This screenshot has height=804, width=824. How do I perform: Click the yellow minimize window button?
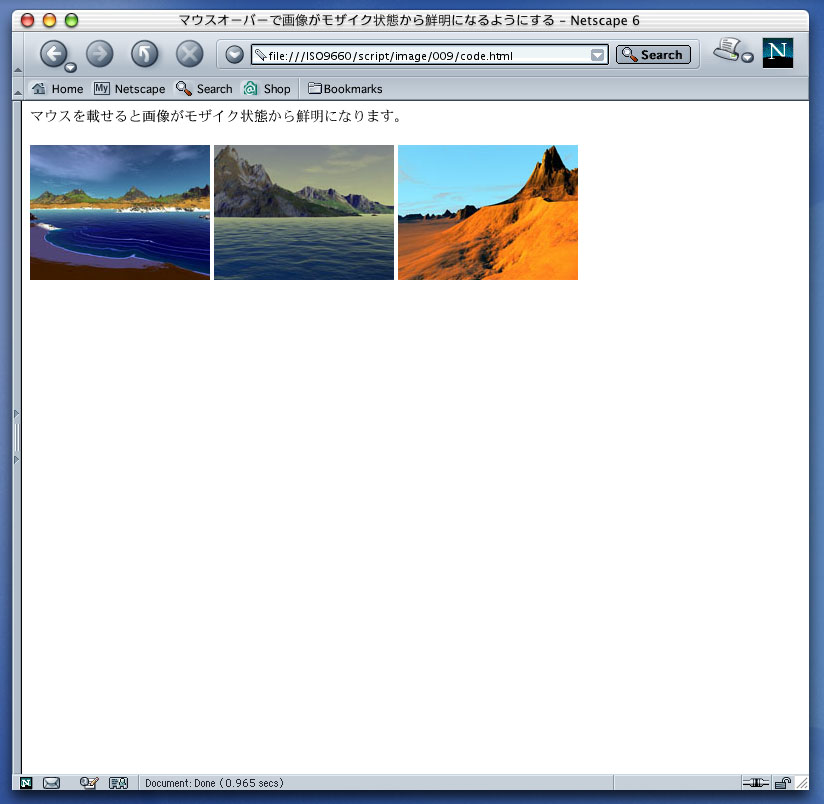(x=49, y=20)
